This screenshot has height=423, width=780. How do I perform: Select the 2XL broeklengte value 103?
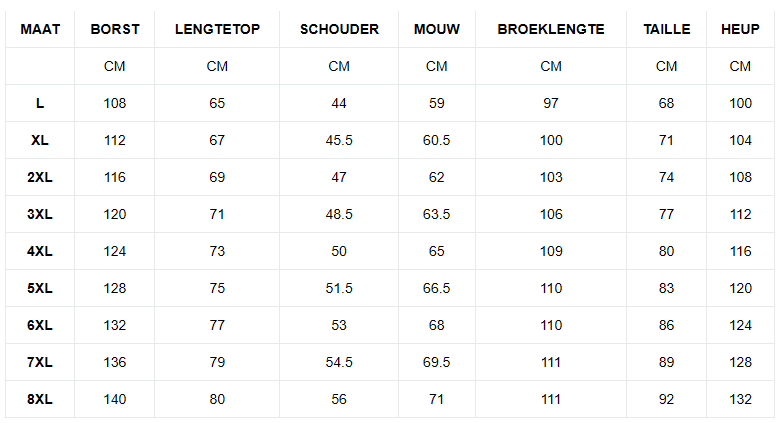(551, 177)
